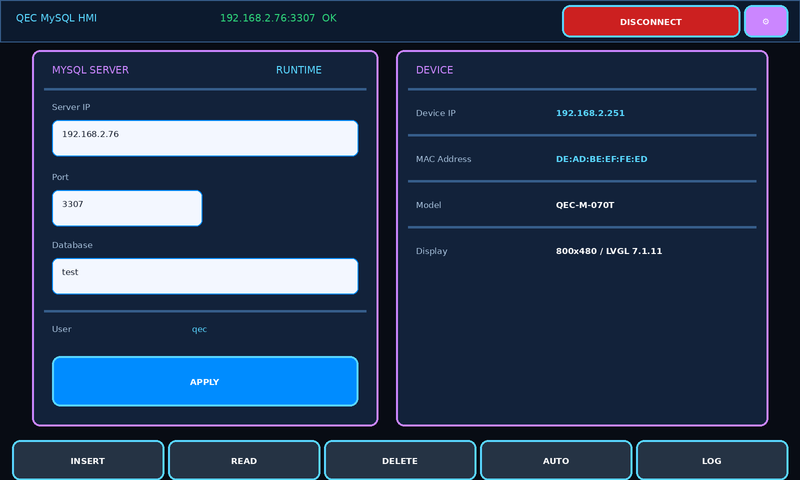Click the Database label

(72, 245)
